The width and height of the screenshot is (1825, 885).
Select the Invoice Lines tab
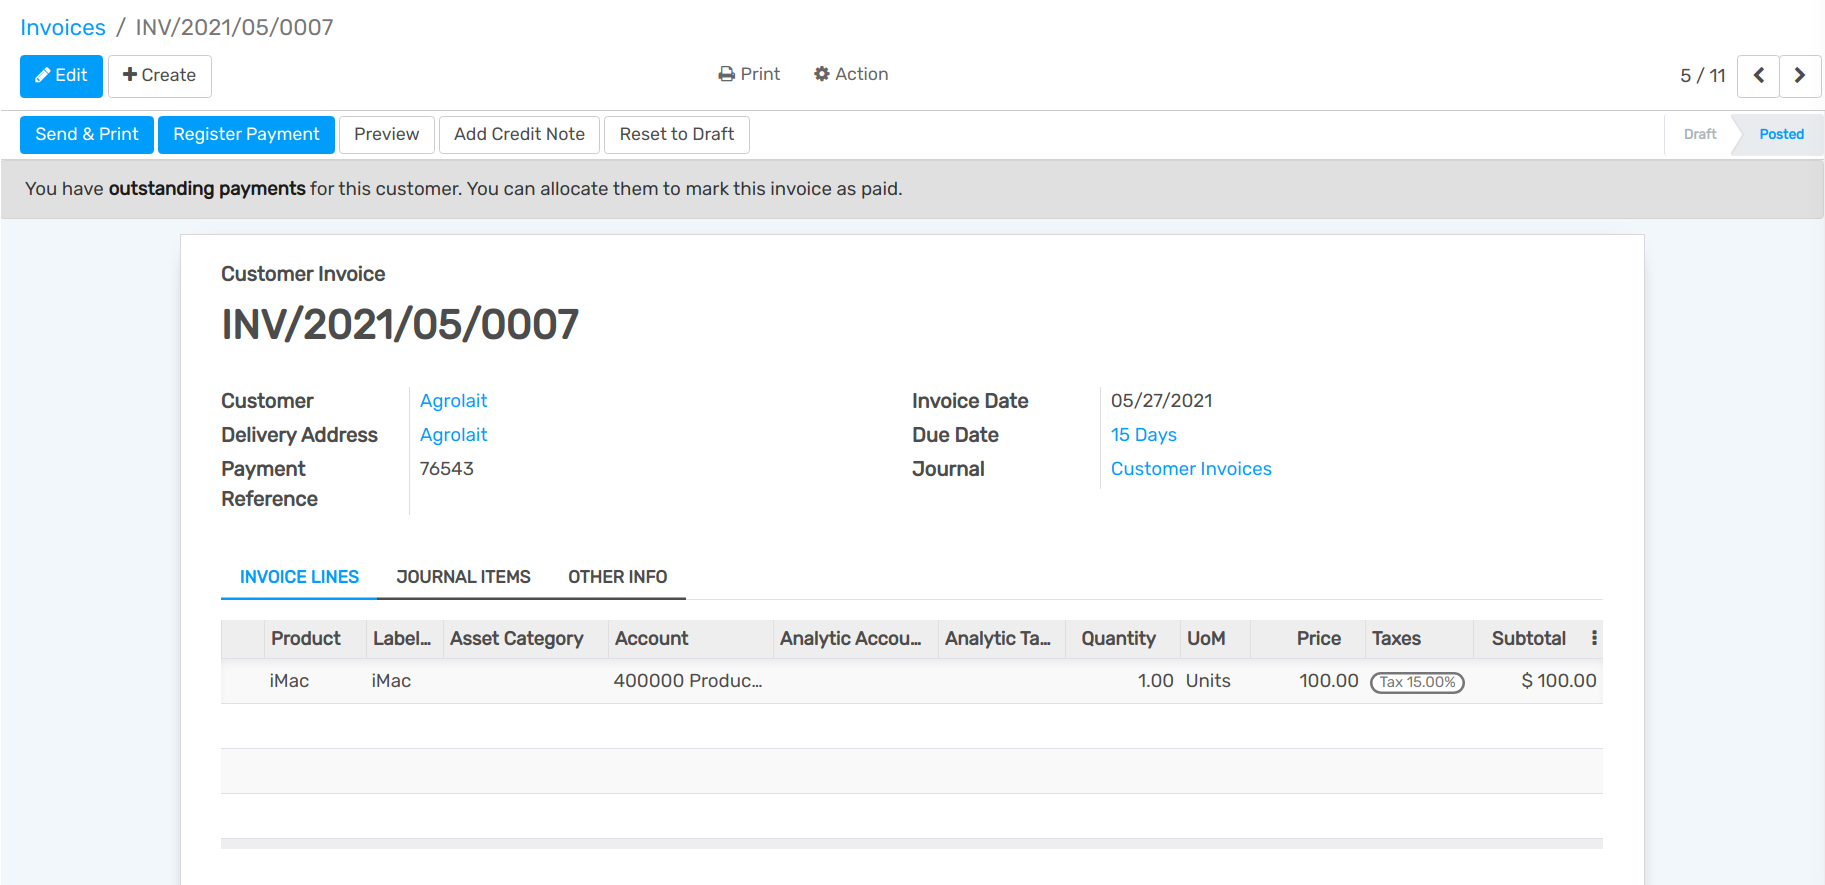[299, 577]
